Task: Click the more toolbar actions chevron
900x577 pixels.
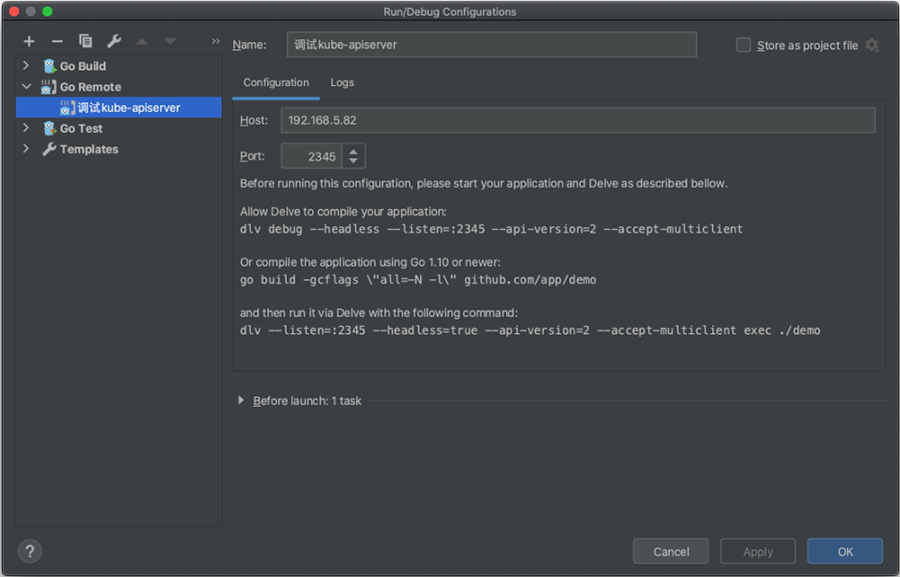Action: (x=215, y=41)
